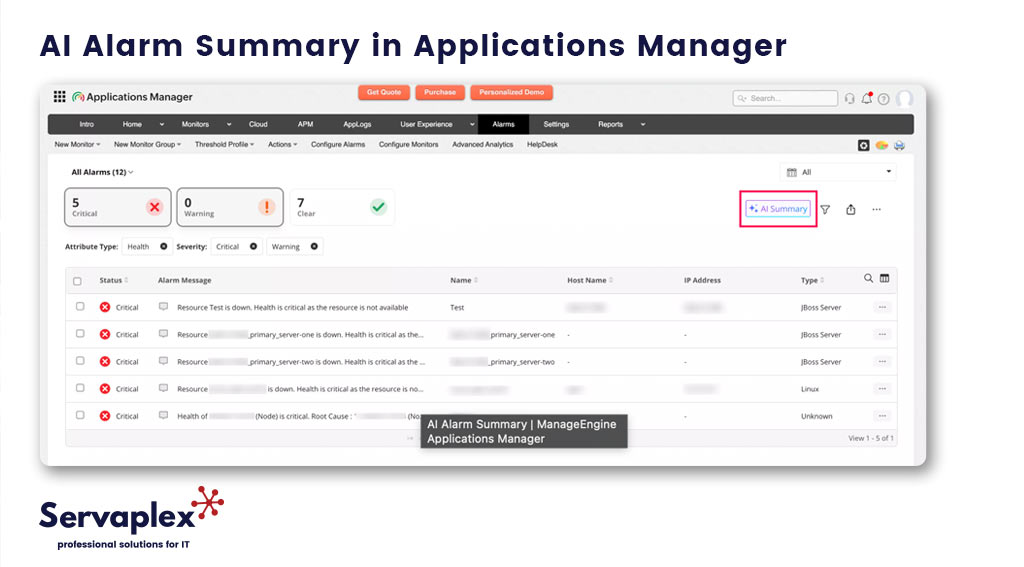Expand the Threshold Profile menu
This screenshot has height=567, width=1024.
tap(224, 144)
